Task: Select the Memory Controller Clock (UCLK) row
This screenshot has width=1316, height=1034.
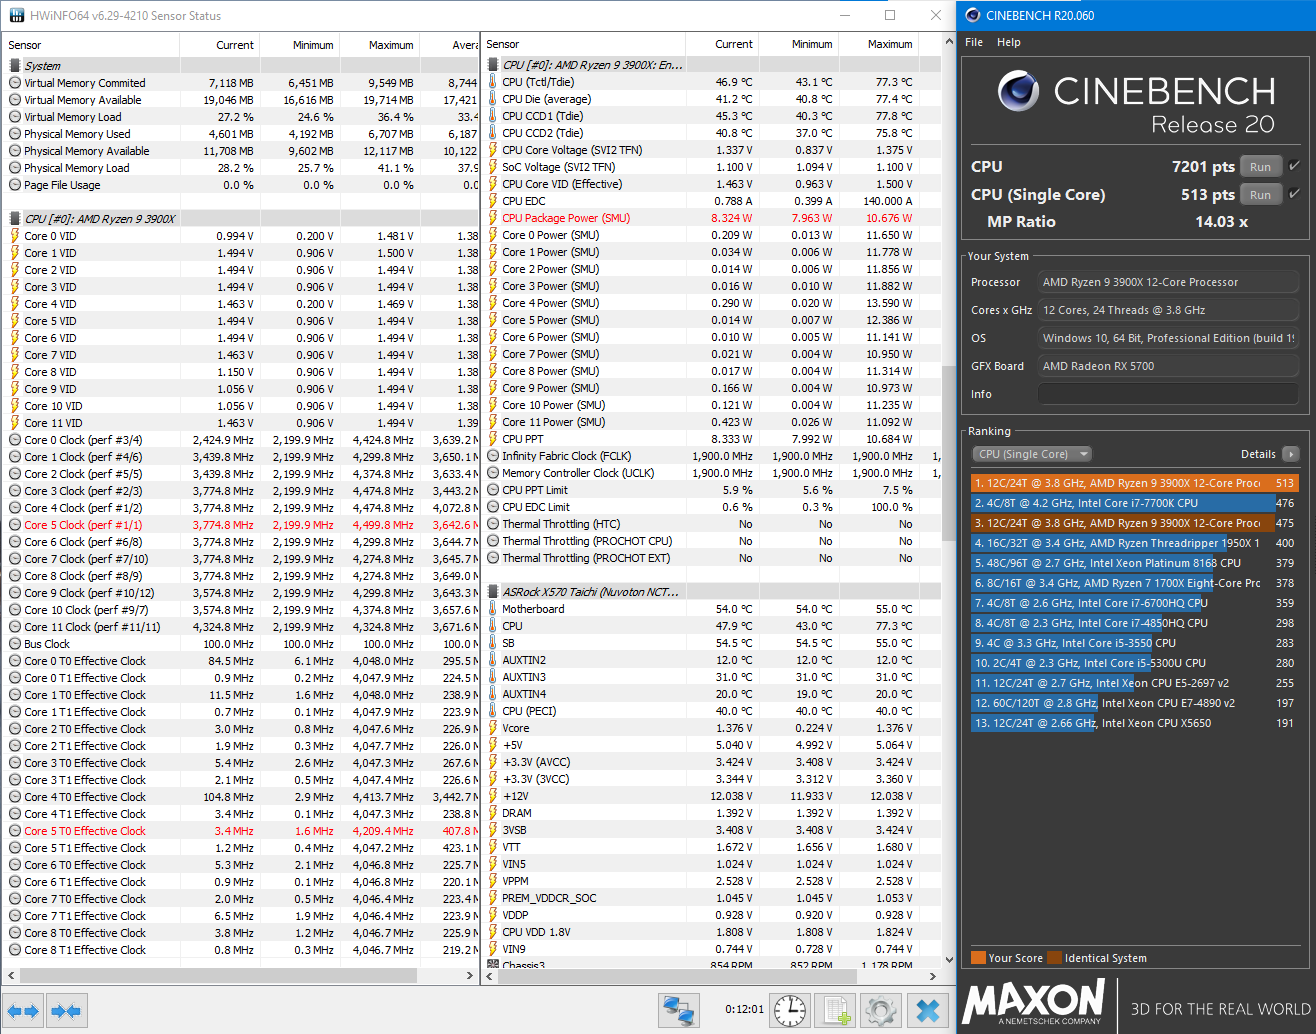Action: [712, 473]
